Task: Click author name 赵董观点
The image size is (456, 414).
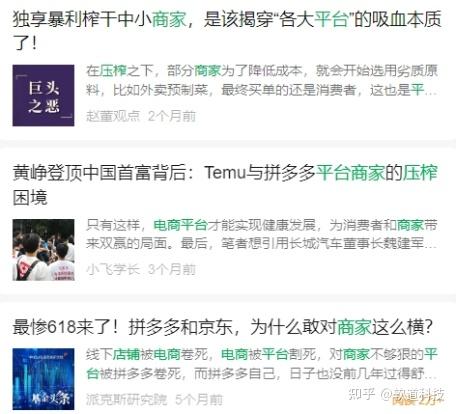Action: click(113, 116)
